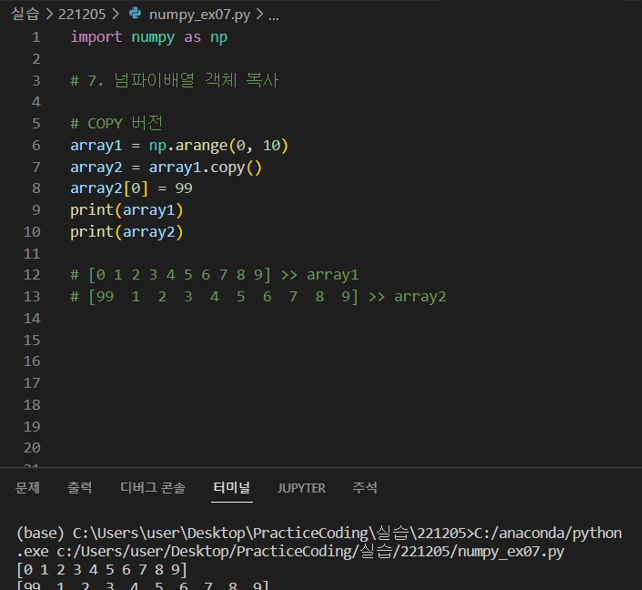Switch to the 출력 panel tab
Screen dimensions: 642x590
tap(79, 487)
